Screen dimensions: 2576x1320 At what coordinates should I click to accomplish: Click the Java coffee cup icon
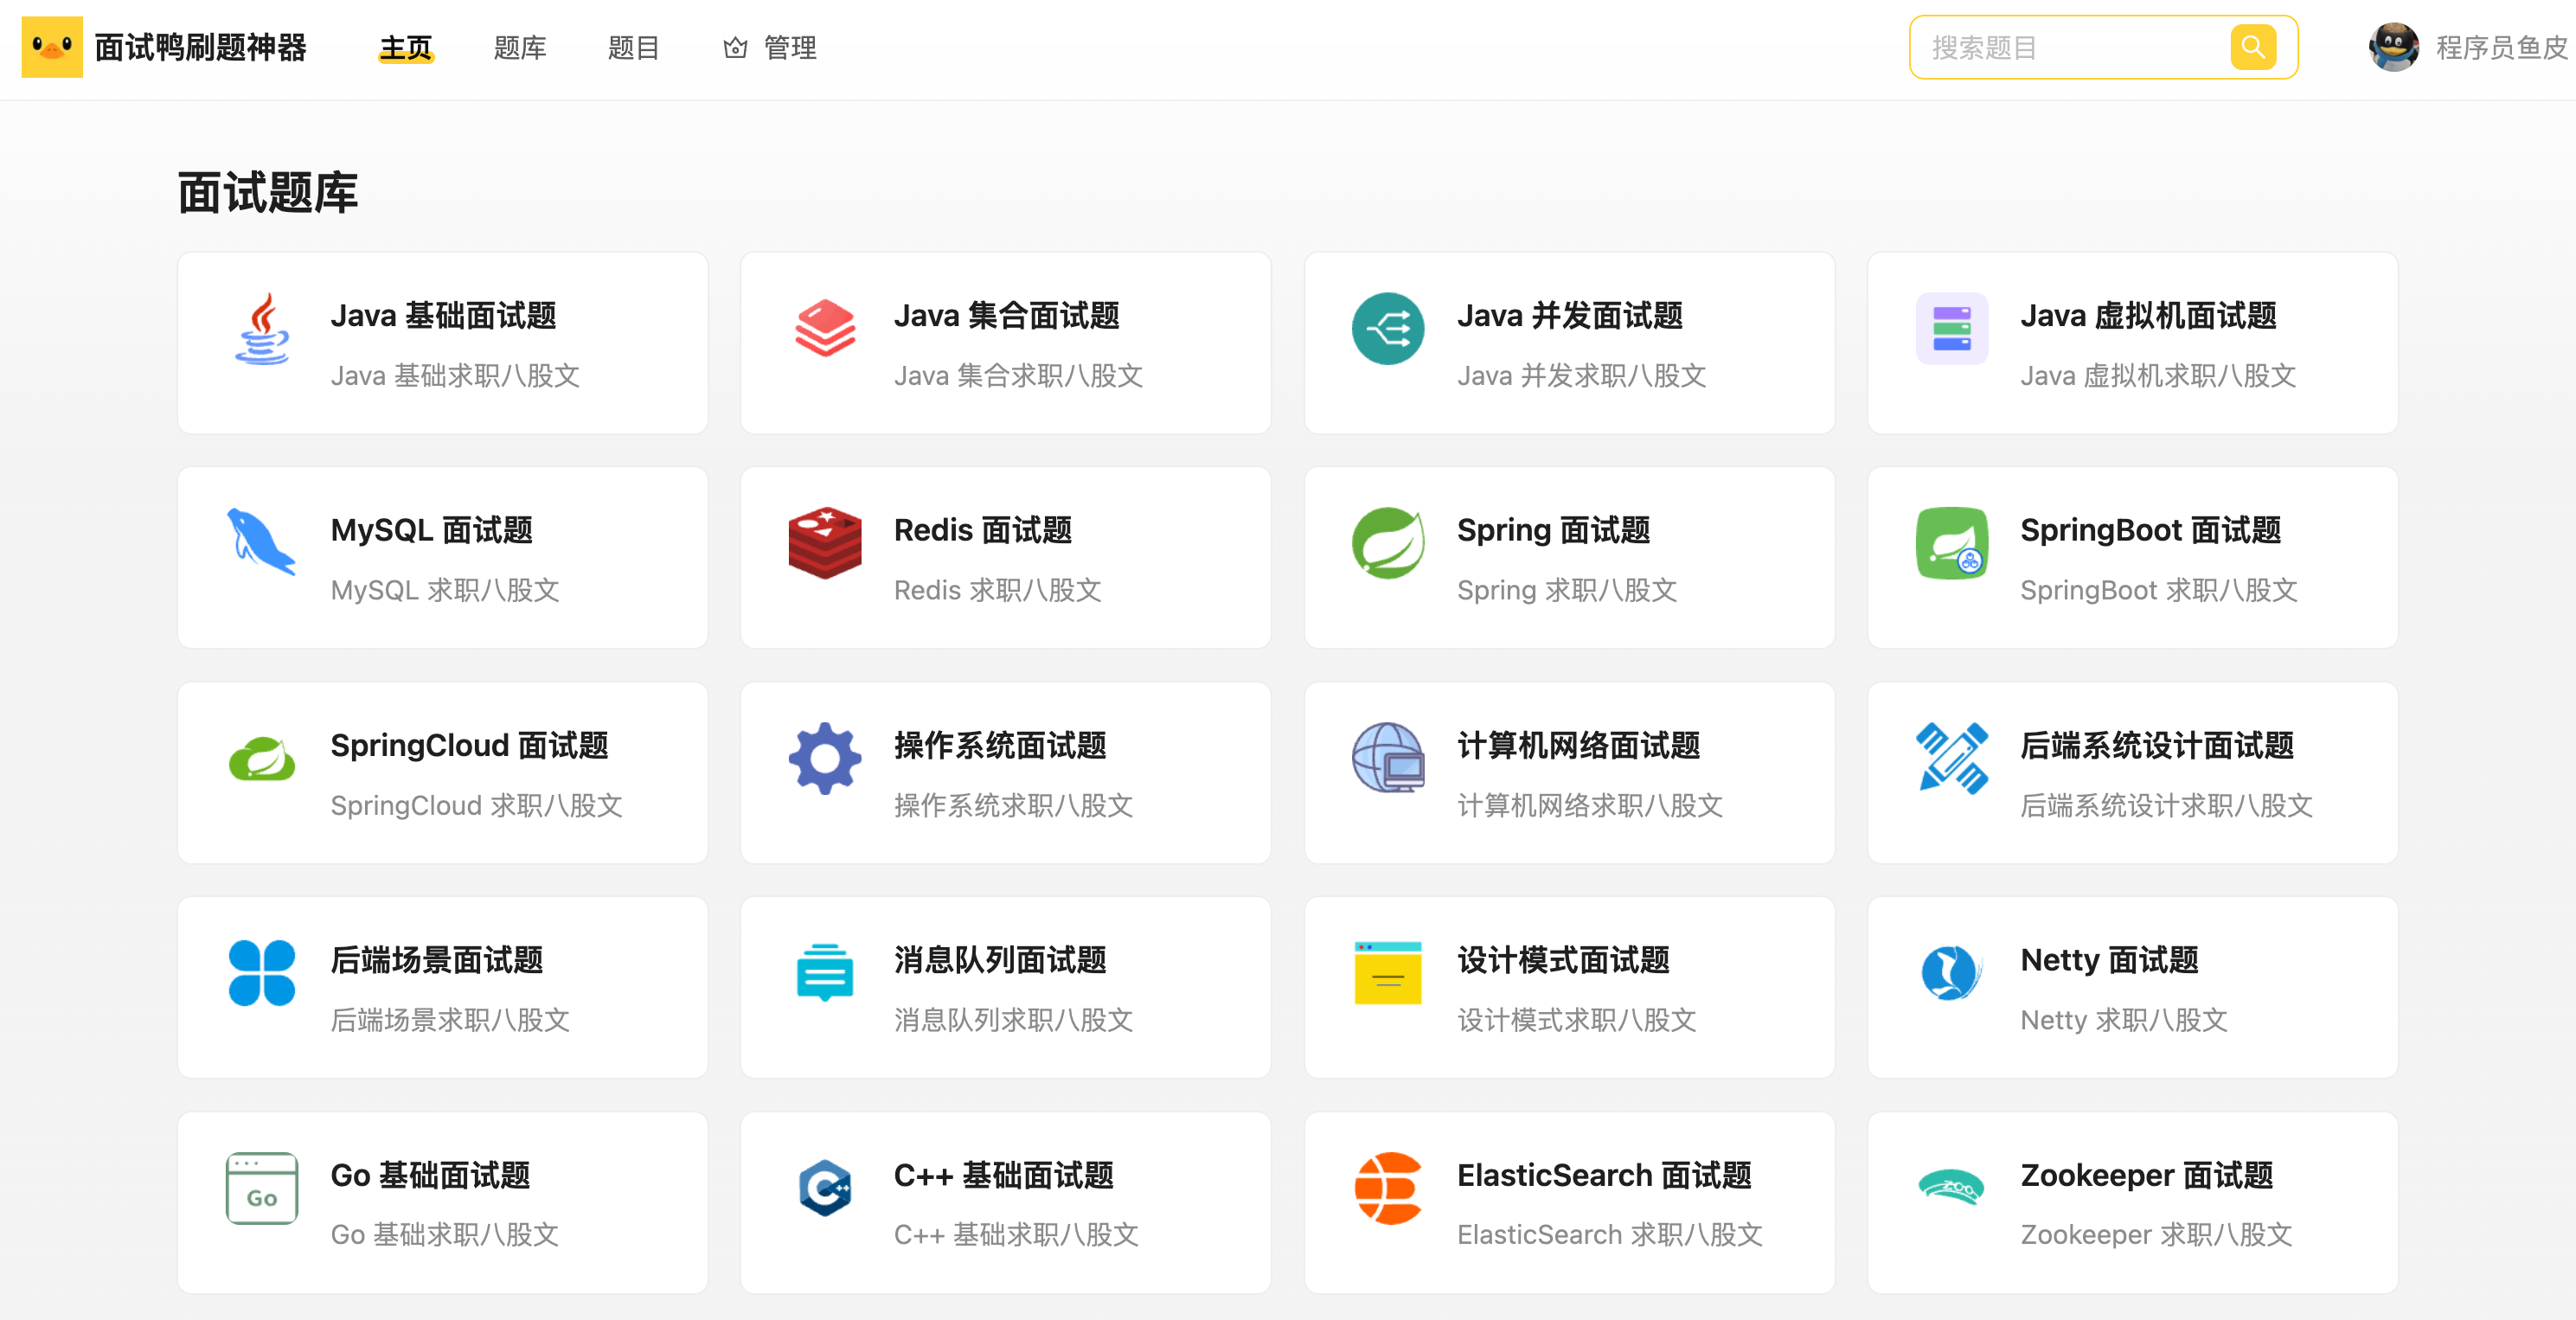[262, 329]
